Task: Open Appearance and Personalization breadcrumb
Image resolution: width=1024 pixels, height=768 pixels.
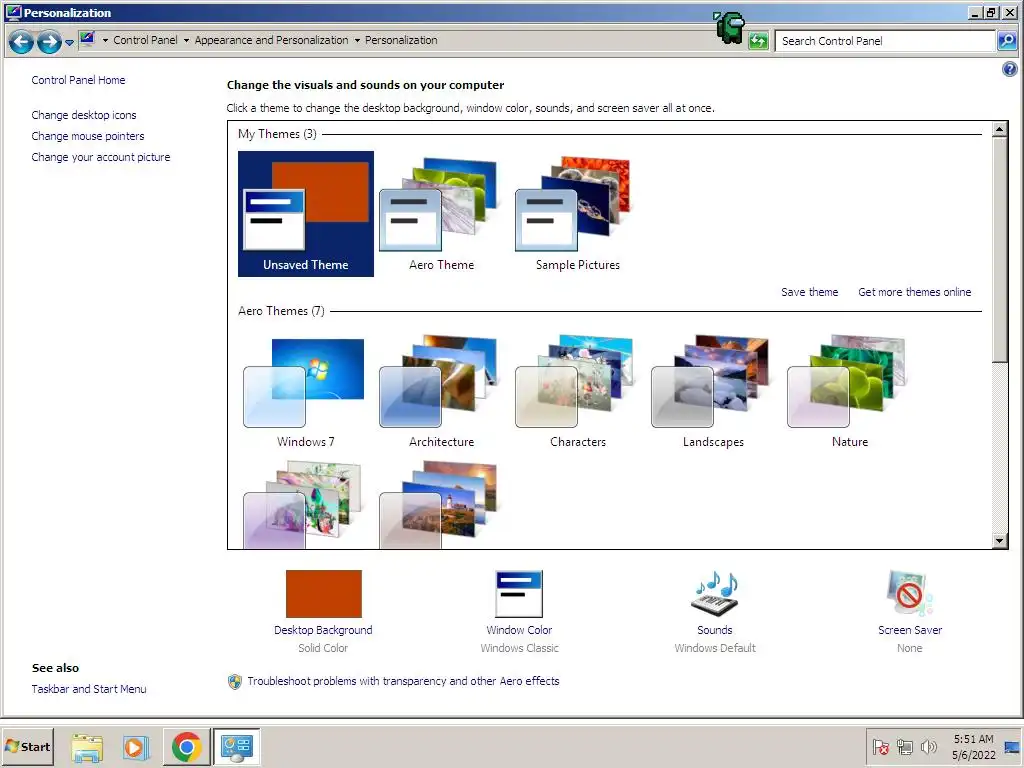Action: pyautogui.click(x=271, y=40)
